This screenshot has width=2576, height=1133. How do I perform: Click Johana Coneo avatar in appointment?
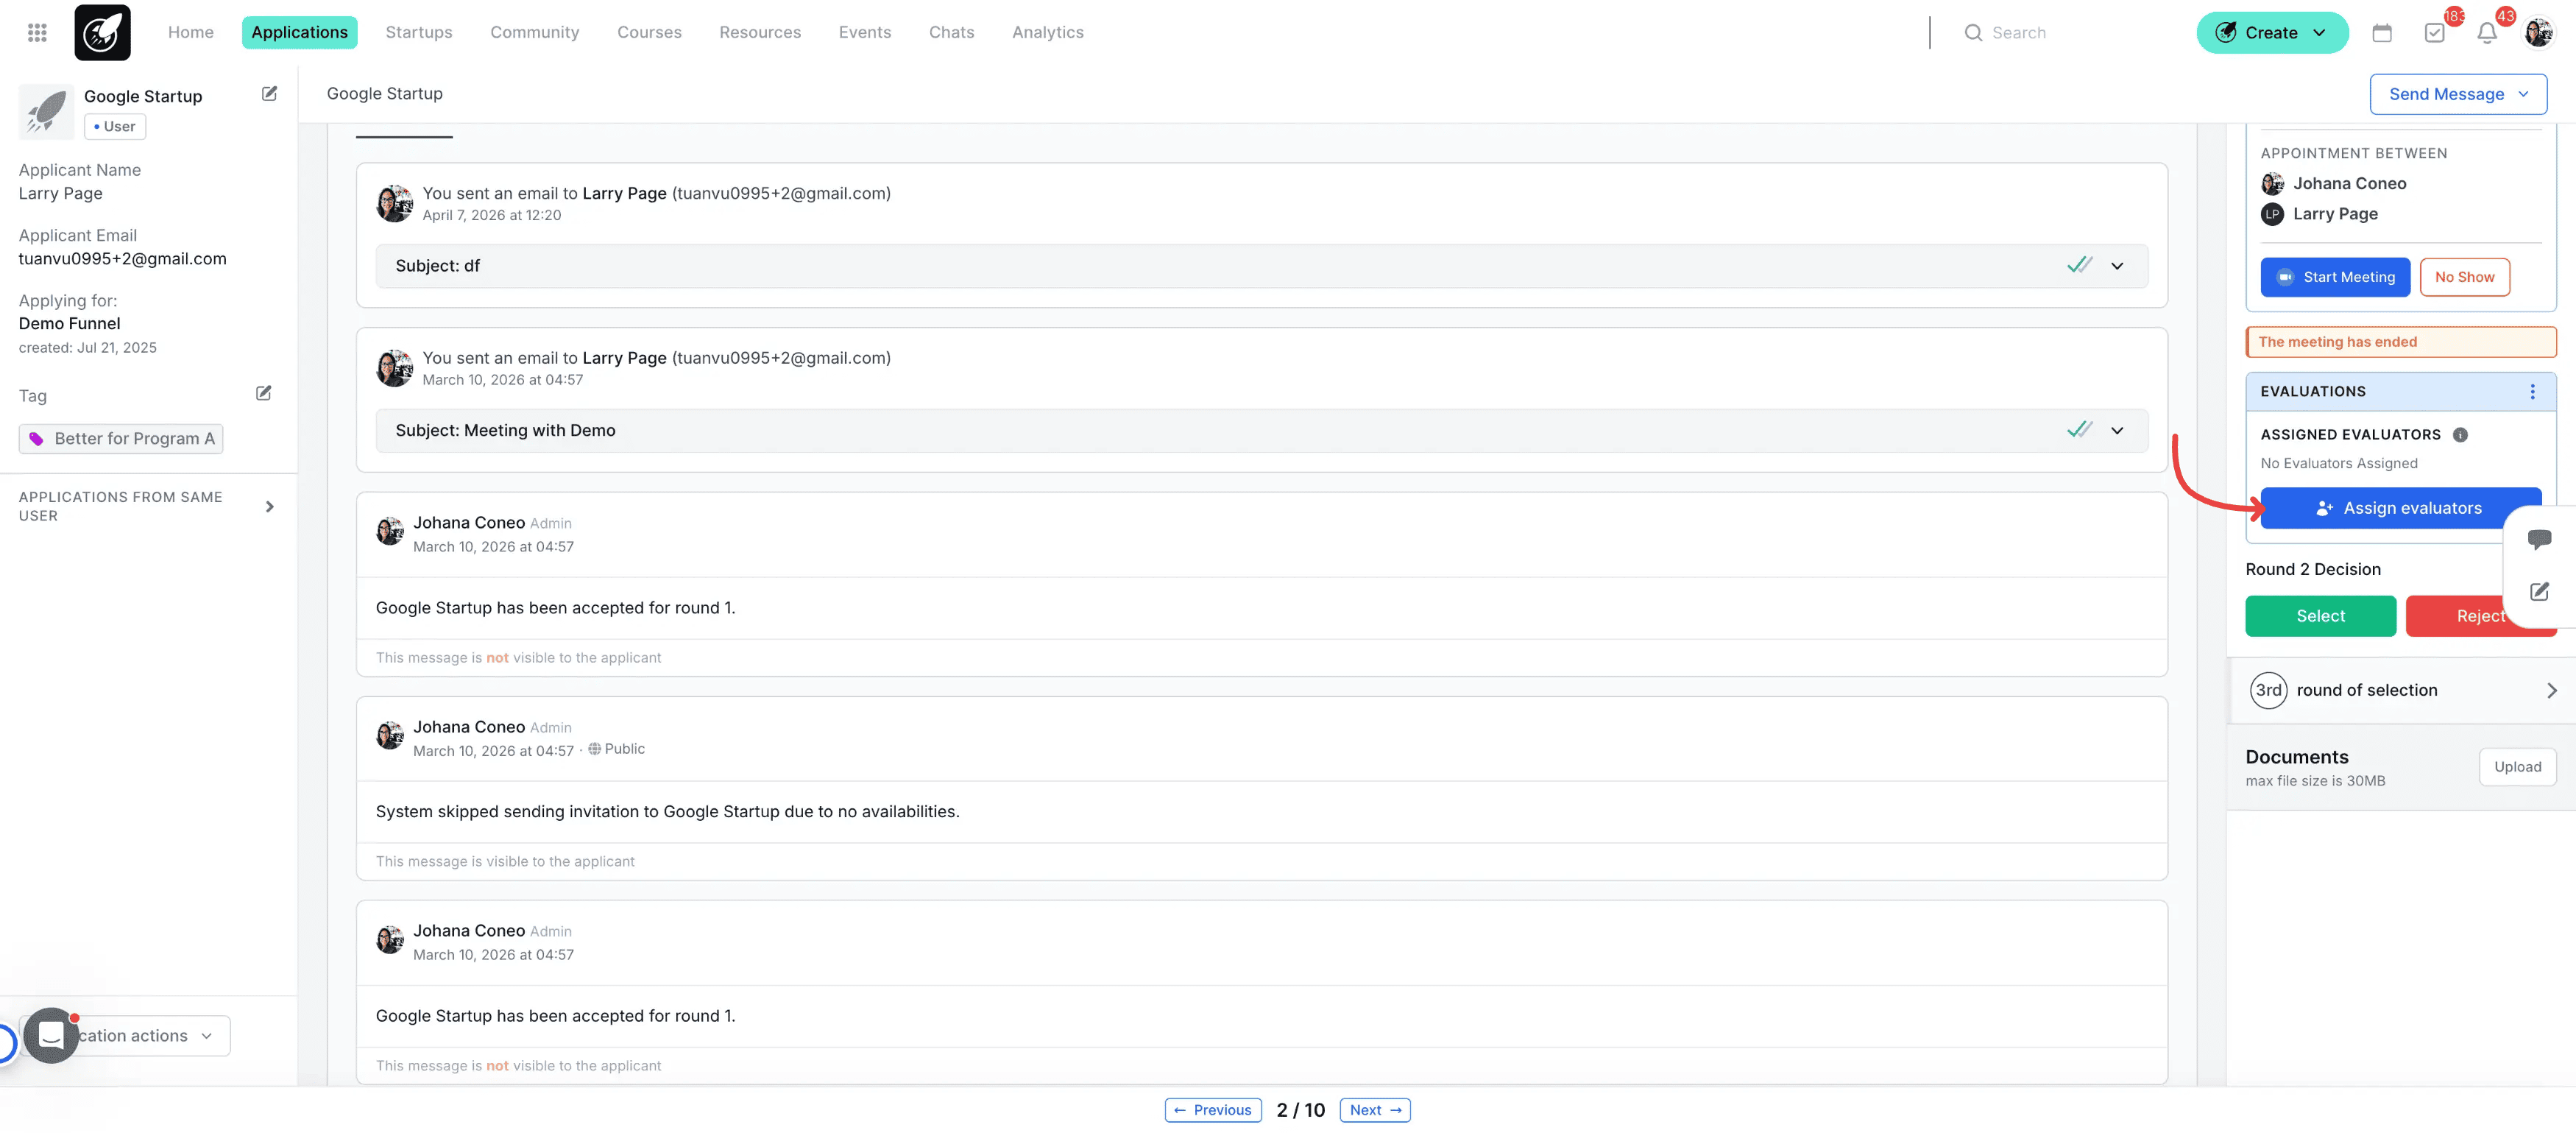pos(2272,184)
